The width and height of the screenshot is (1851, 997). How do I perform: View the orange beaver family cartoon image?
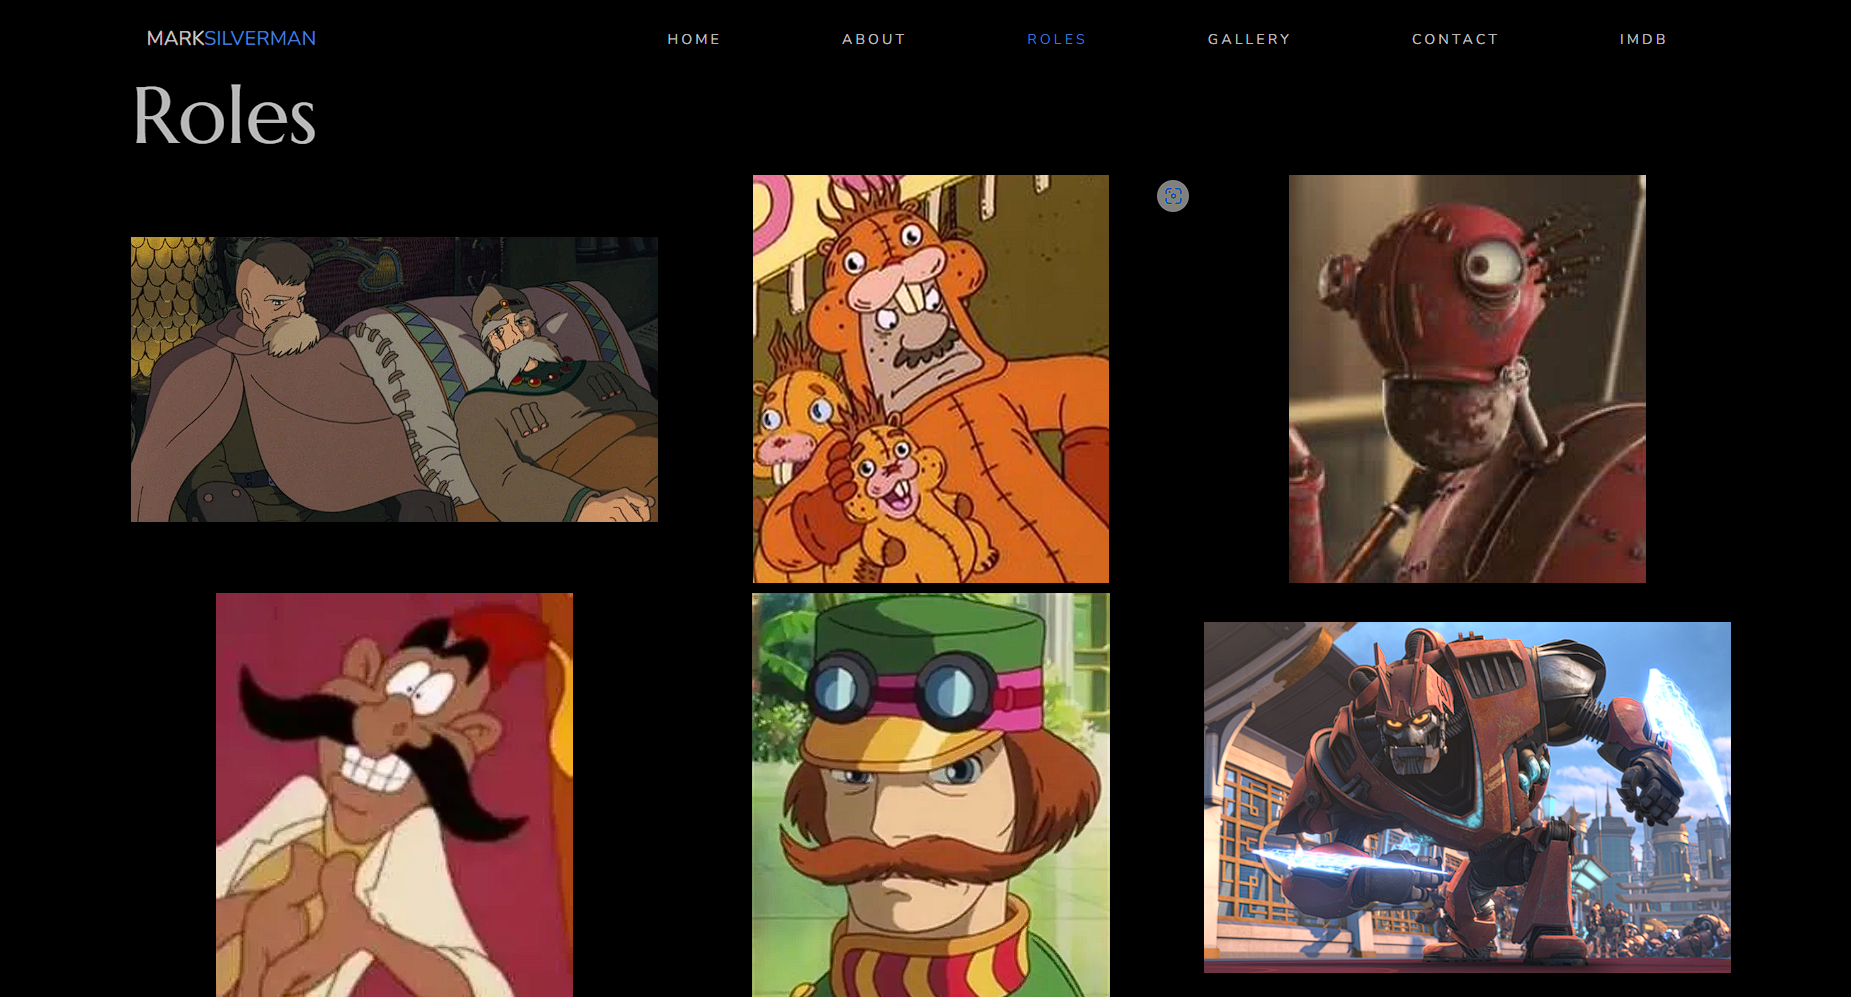click(x=931, y=379)
